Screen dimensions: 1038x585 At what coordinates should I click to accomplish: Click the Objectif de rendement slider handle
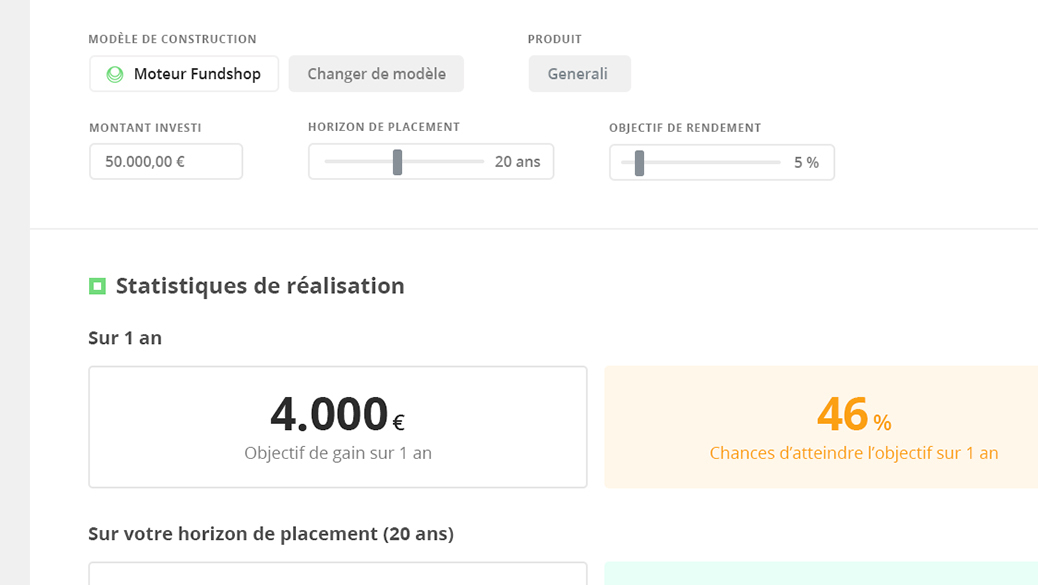tap(639, 163)
